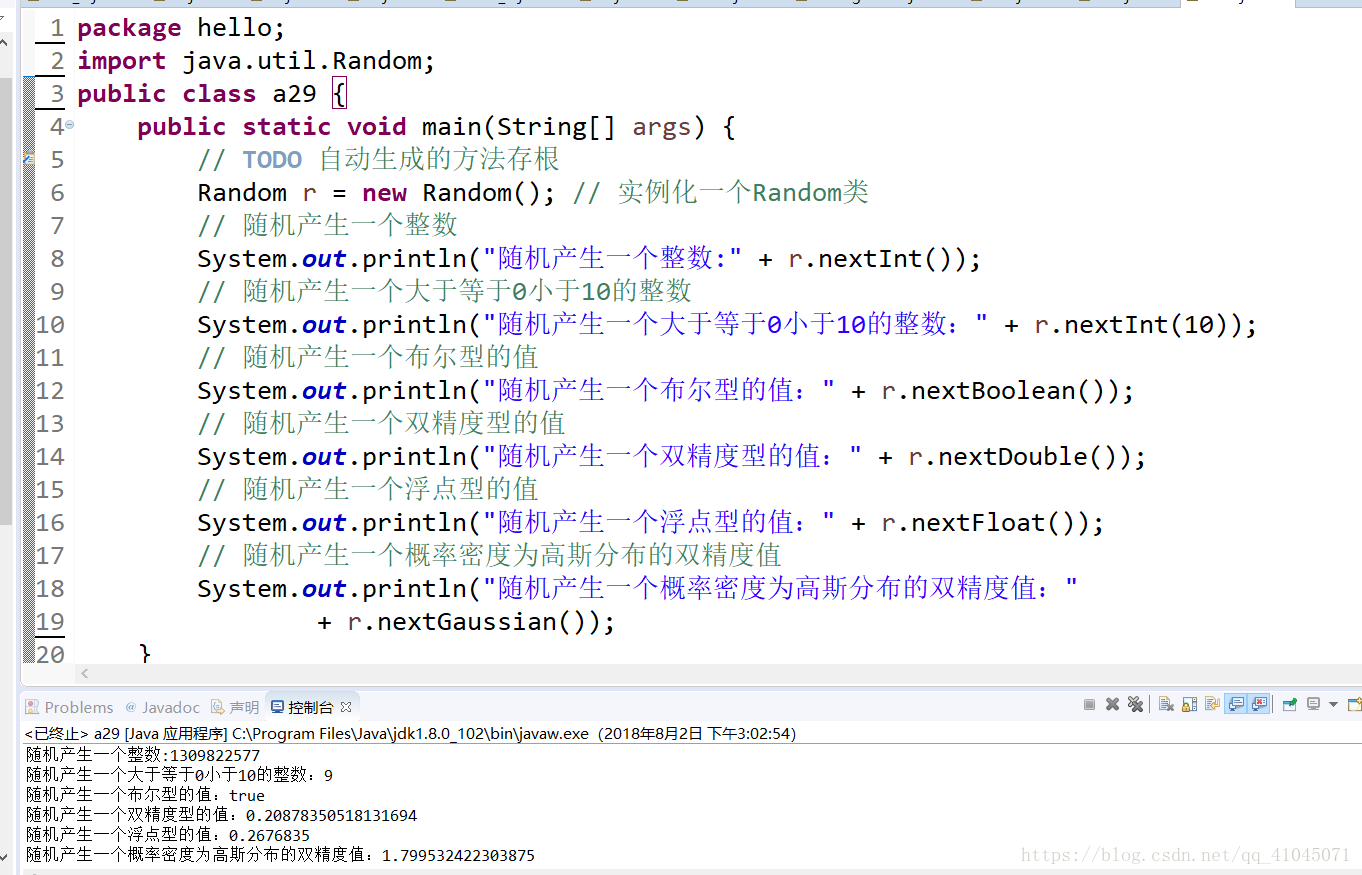Open the Display Selected Console dropdown arrow
Screen dimensions: 1362x875
(1333, 704)
